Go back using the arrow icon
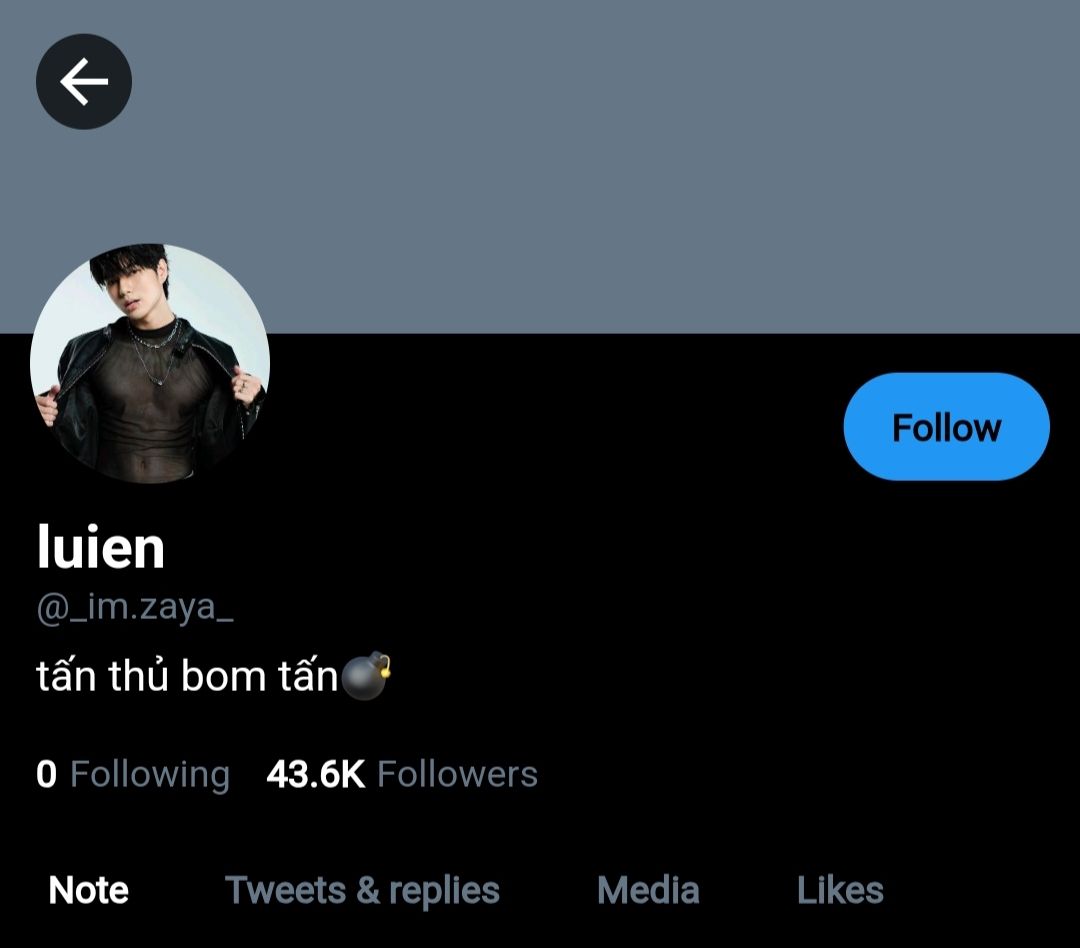 (x=84, y=81)
